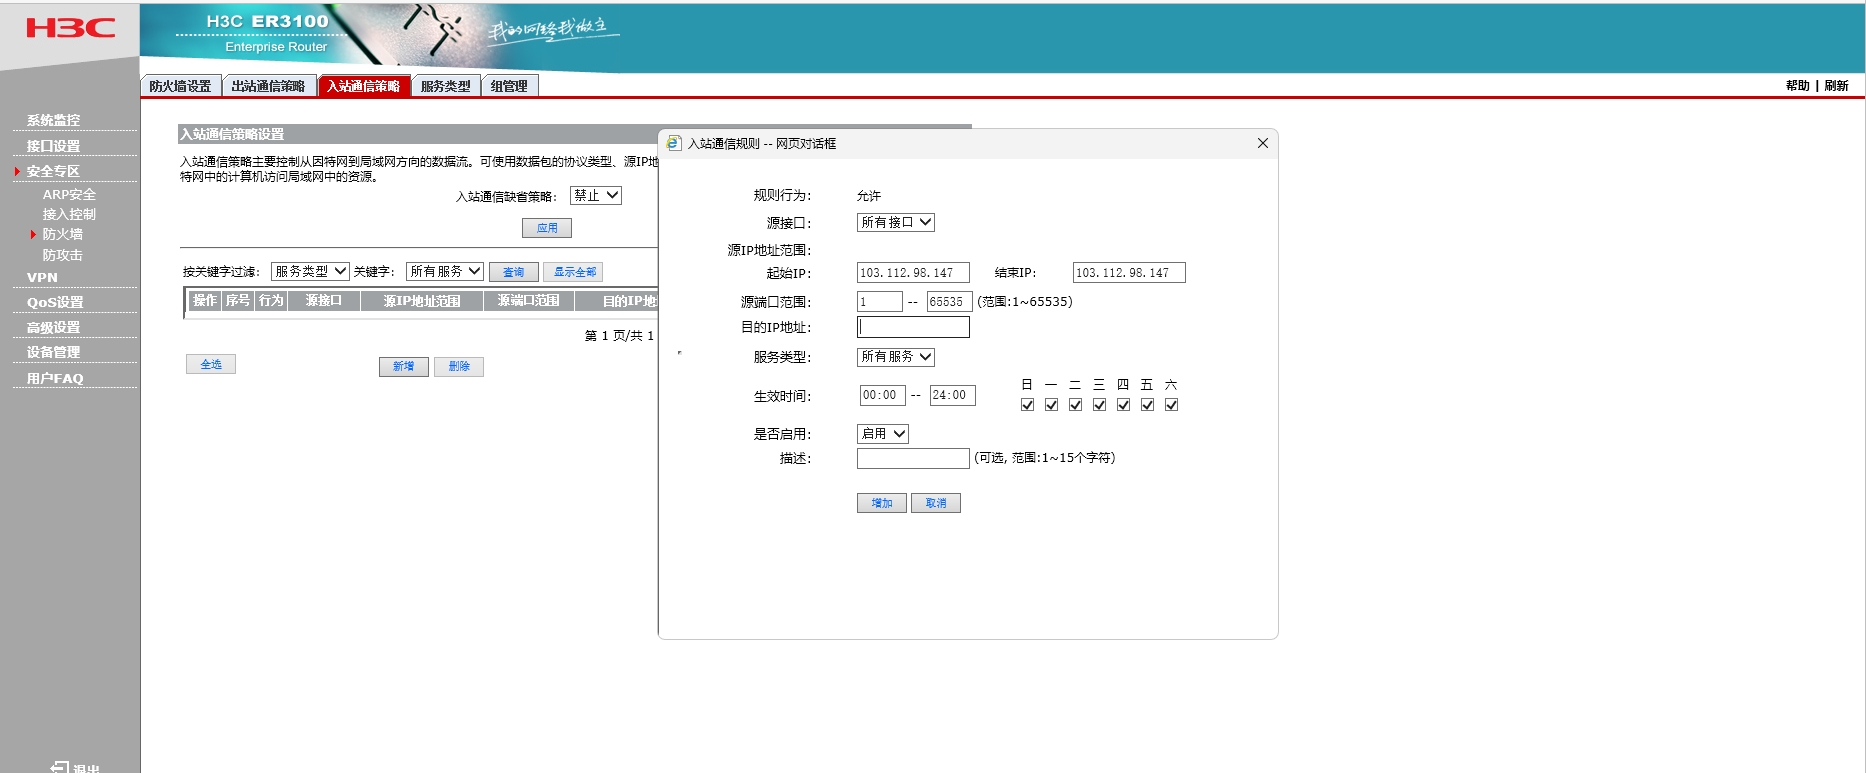Toggle the 一 (Monday) checkbox
This screenshot has height=773, width=1866.
1051,405
